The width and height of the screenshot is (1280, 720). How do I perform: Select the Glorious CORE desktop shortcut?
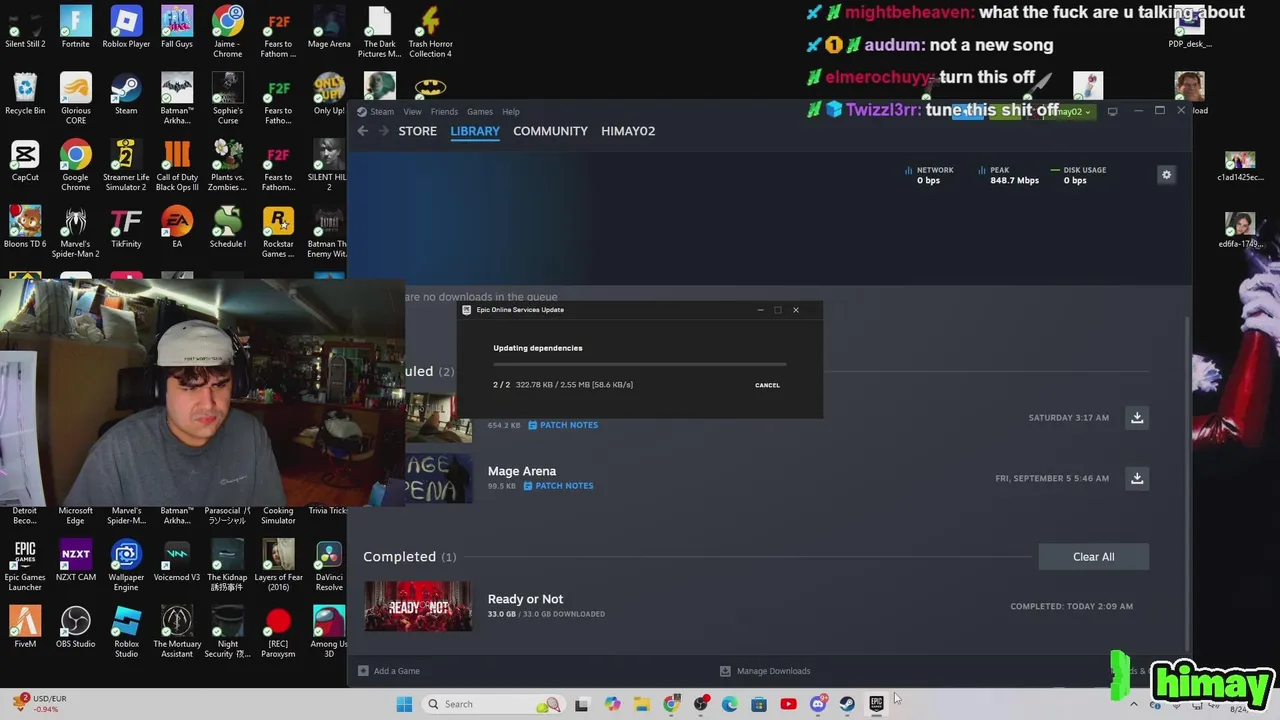point(75,98)
